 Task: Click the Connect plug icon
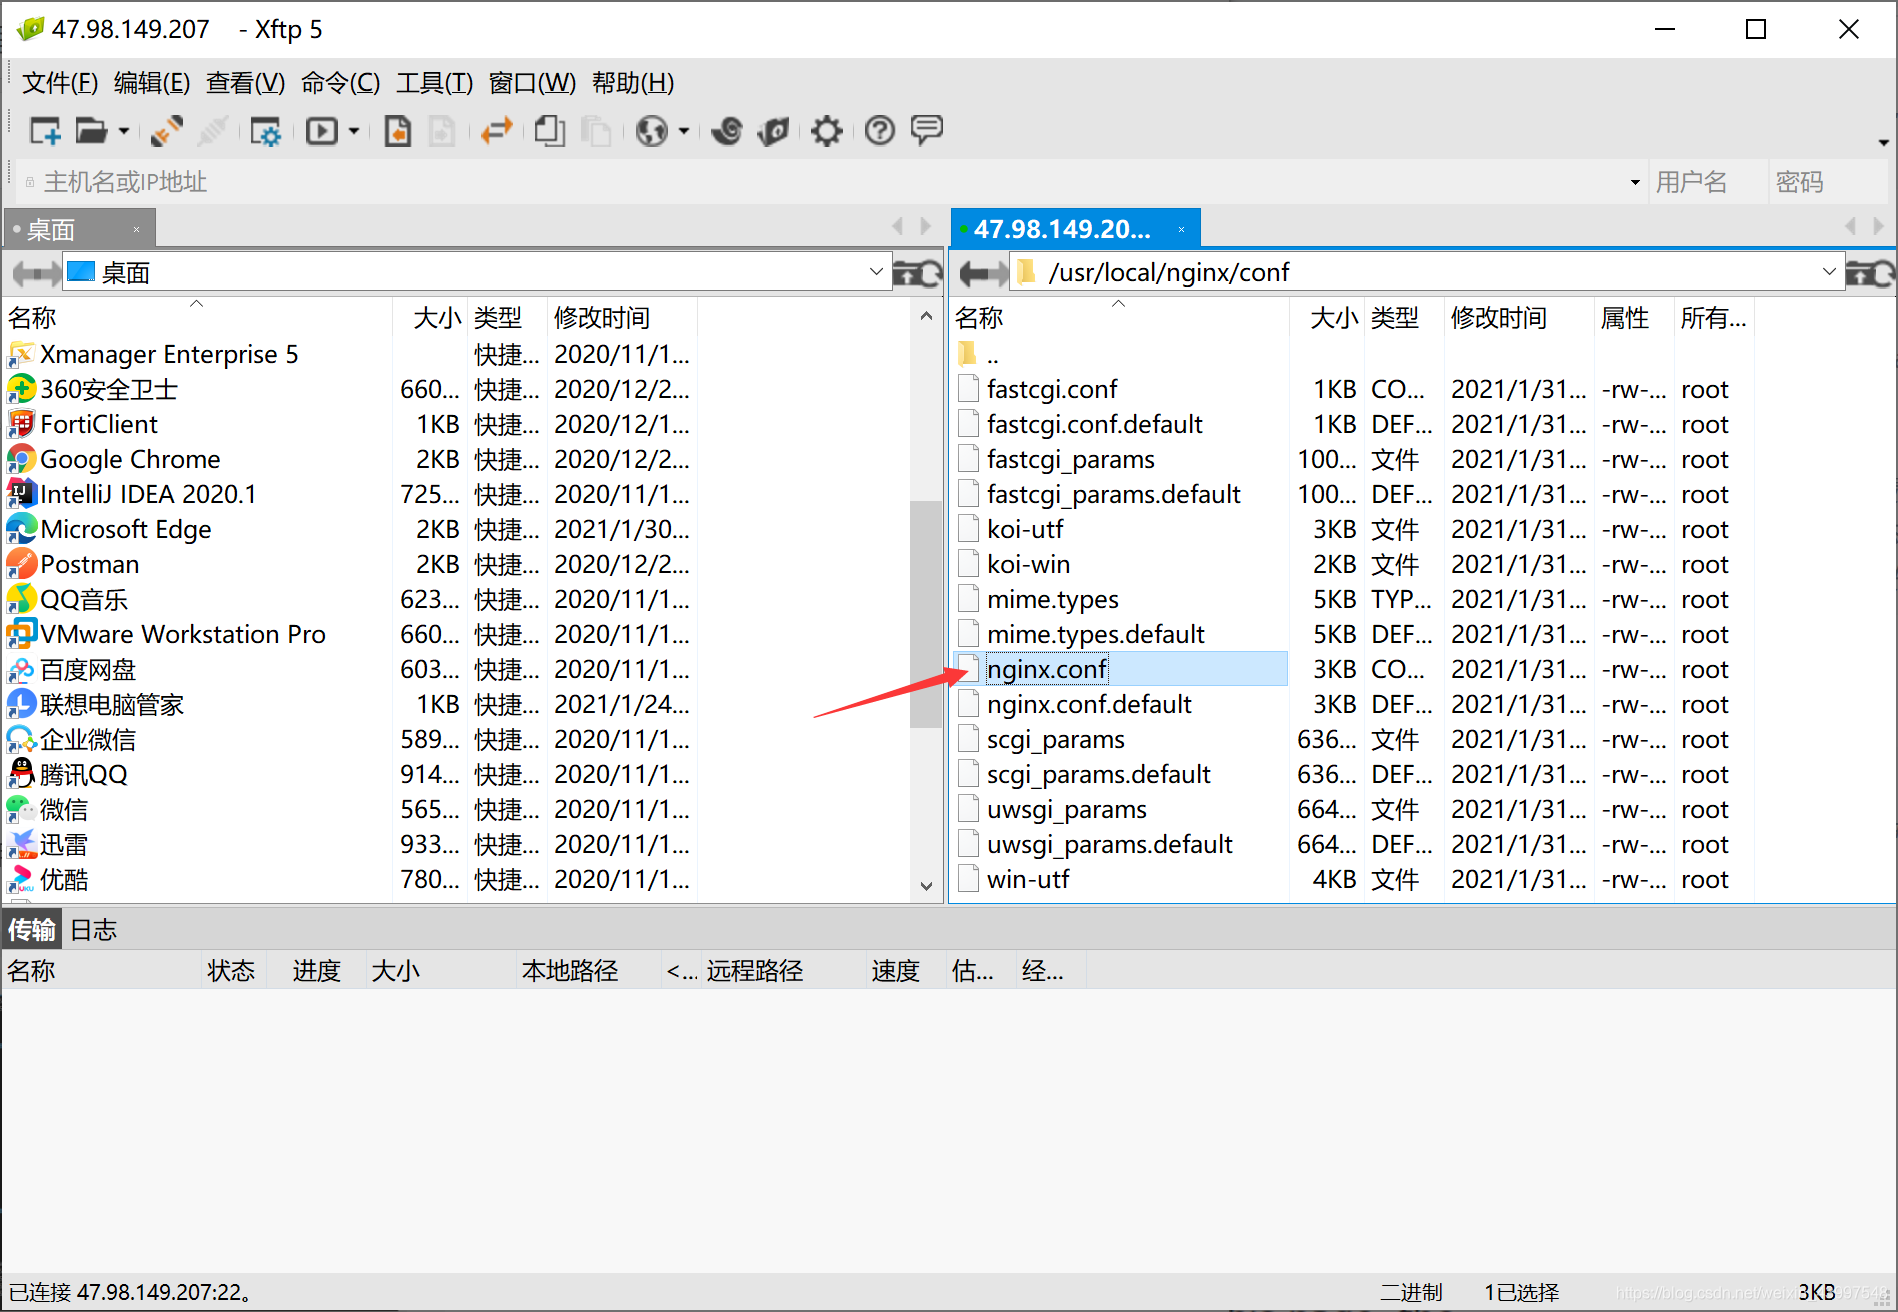pyautogui.click(x=167, y=131)
